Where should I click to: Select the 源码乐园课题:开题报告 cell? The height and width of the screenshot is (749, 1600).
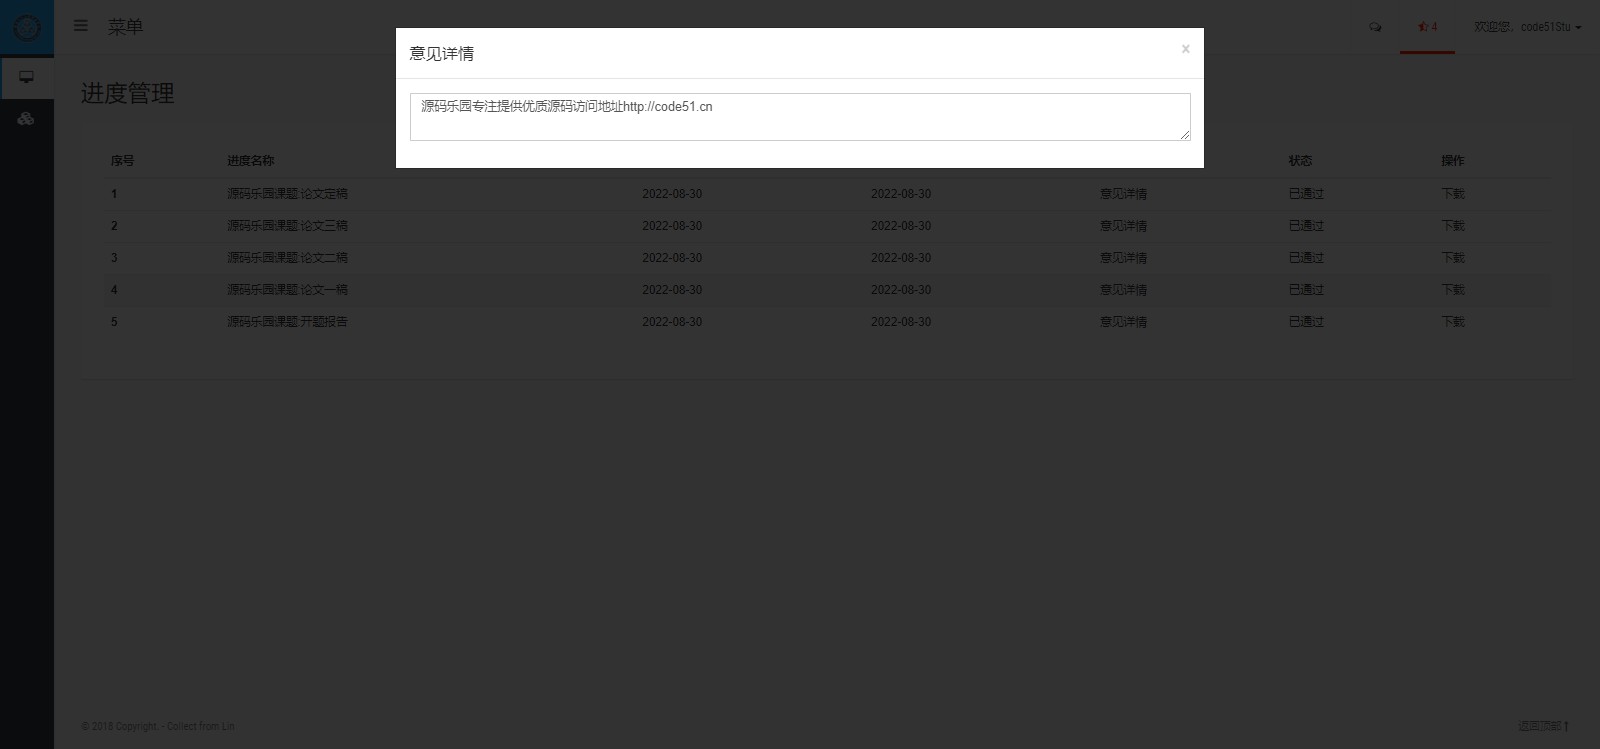tap(287, 322)
